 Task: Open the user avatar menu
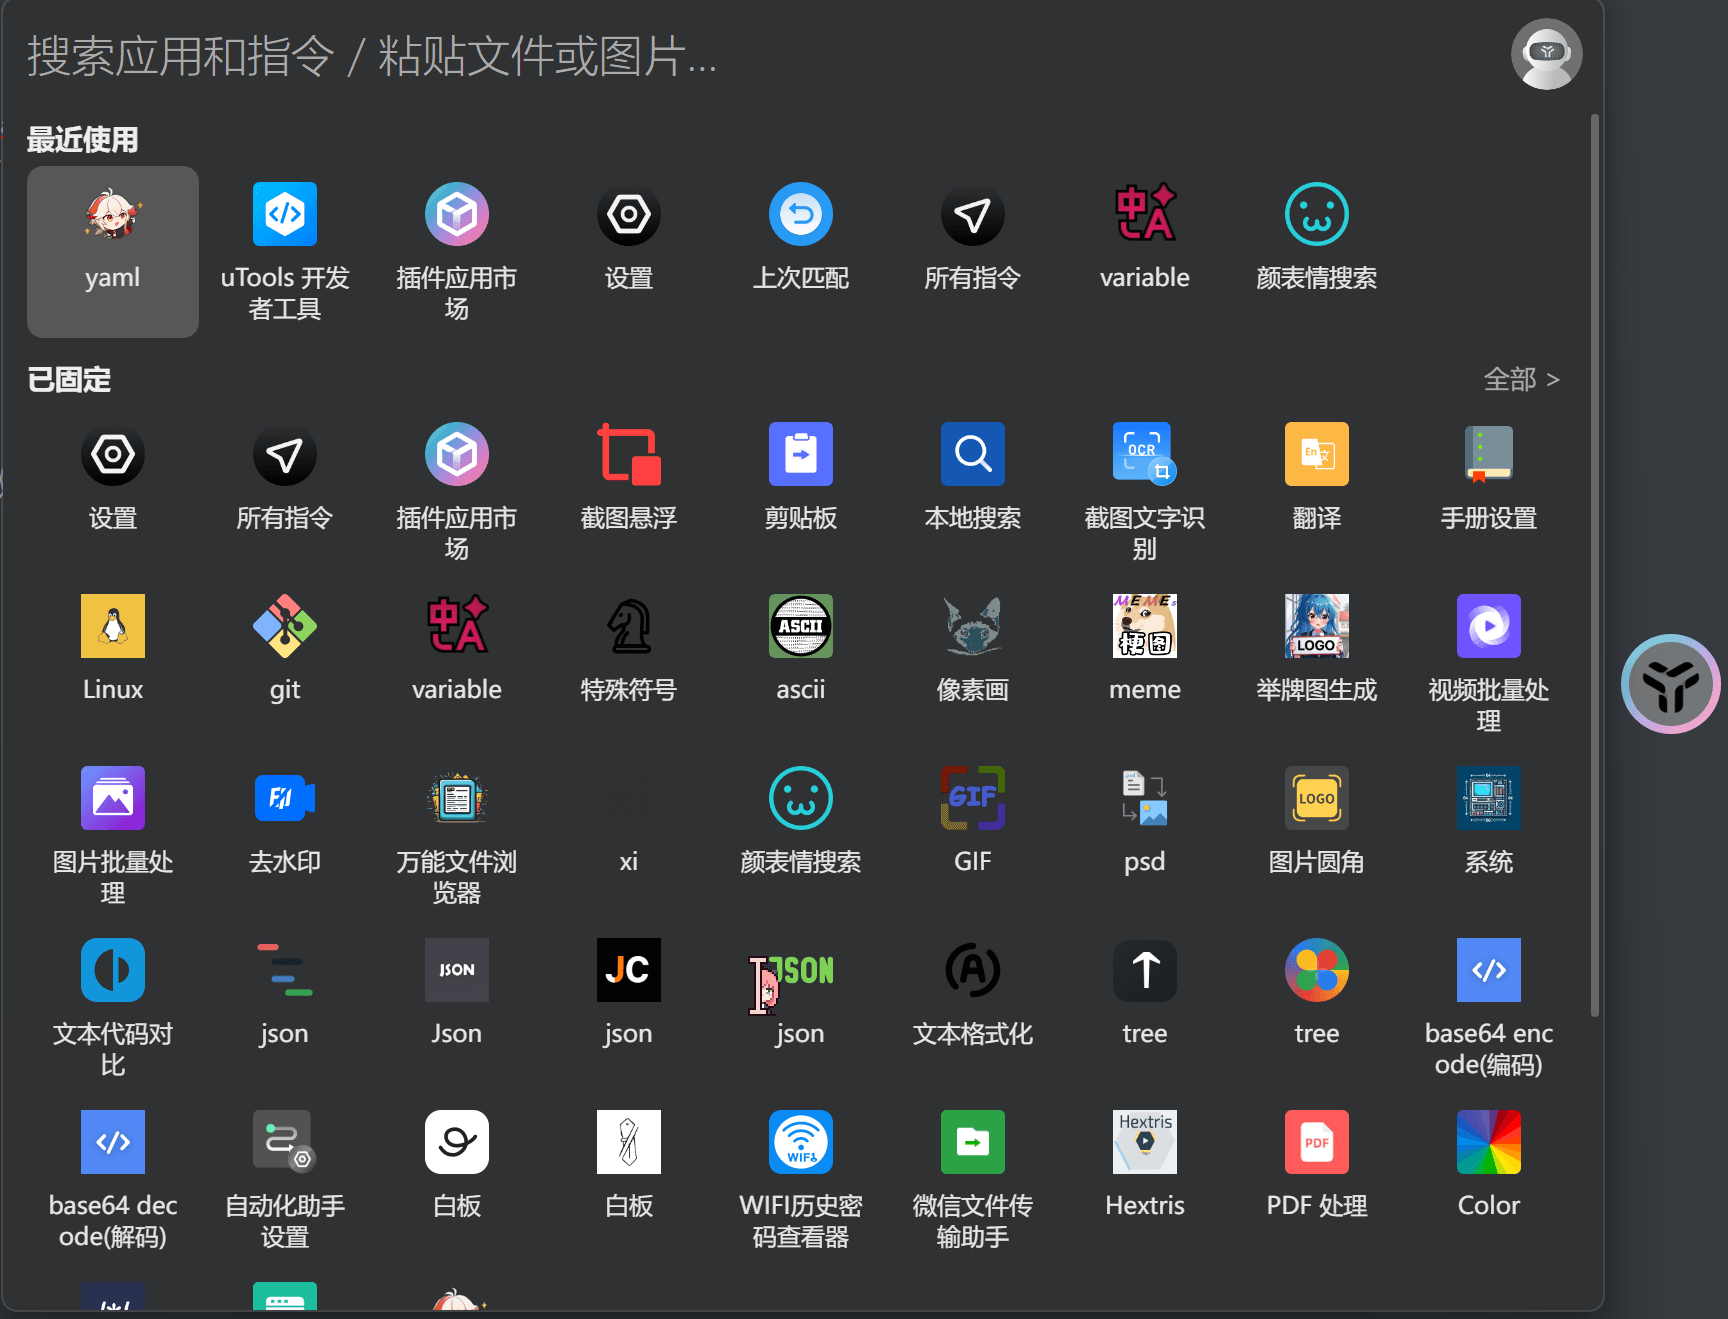[1546, 54]
